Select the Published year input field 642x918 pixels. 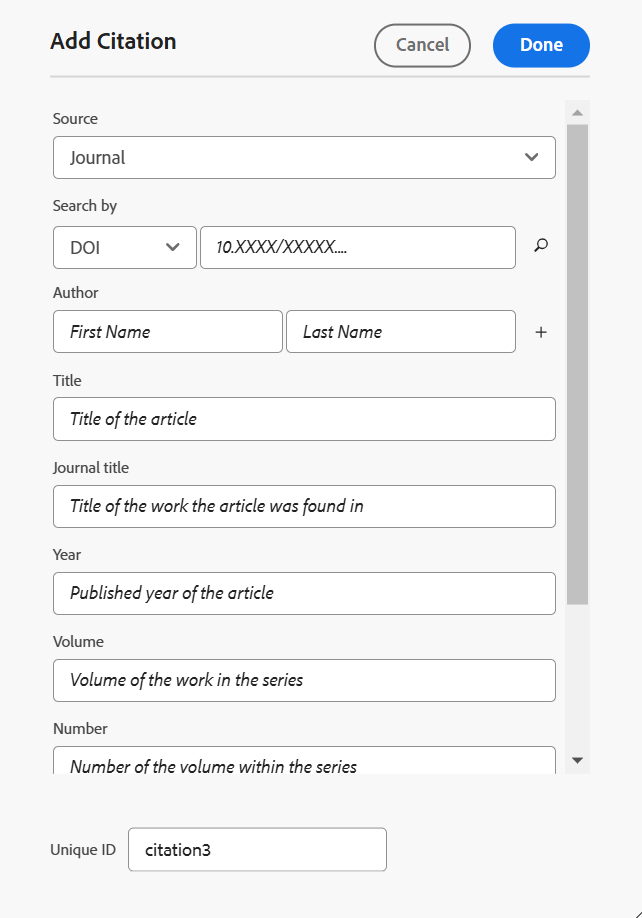coord(304,593)
